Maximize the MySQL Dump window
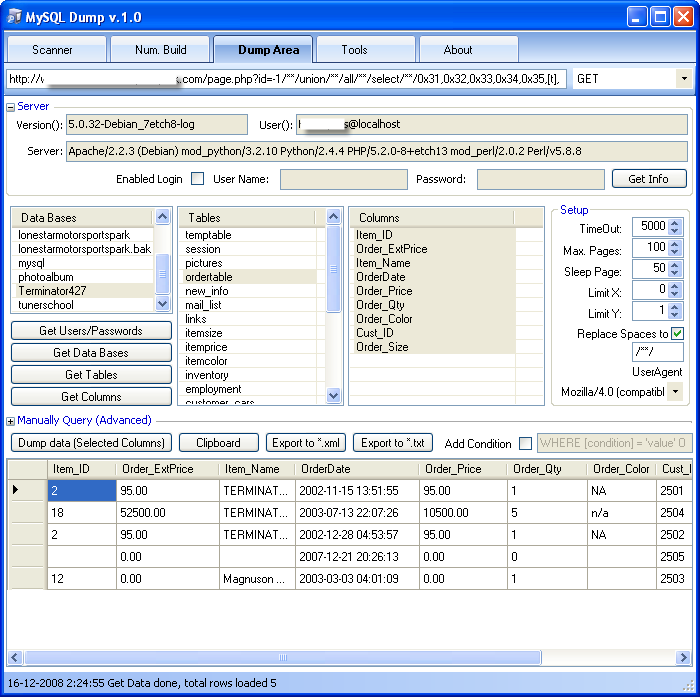The width and height of the screenshot is (700, 697). coord(660,17)
